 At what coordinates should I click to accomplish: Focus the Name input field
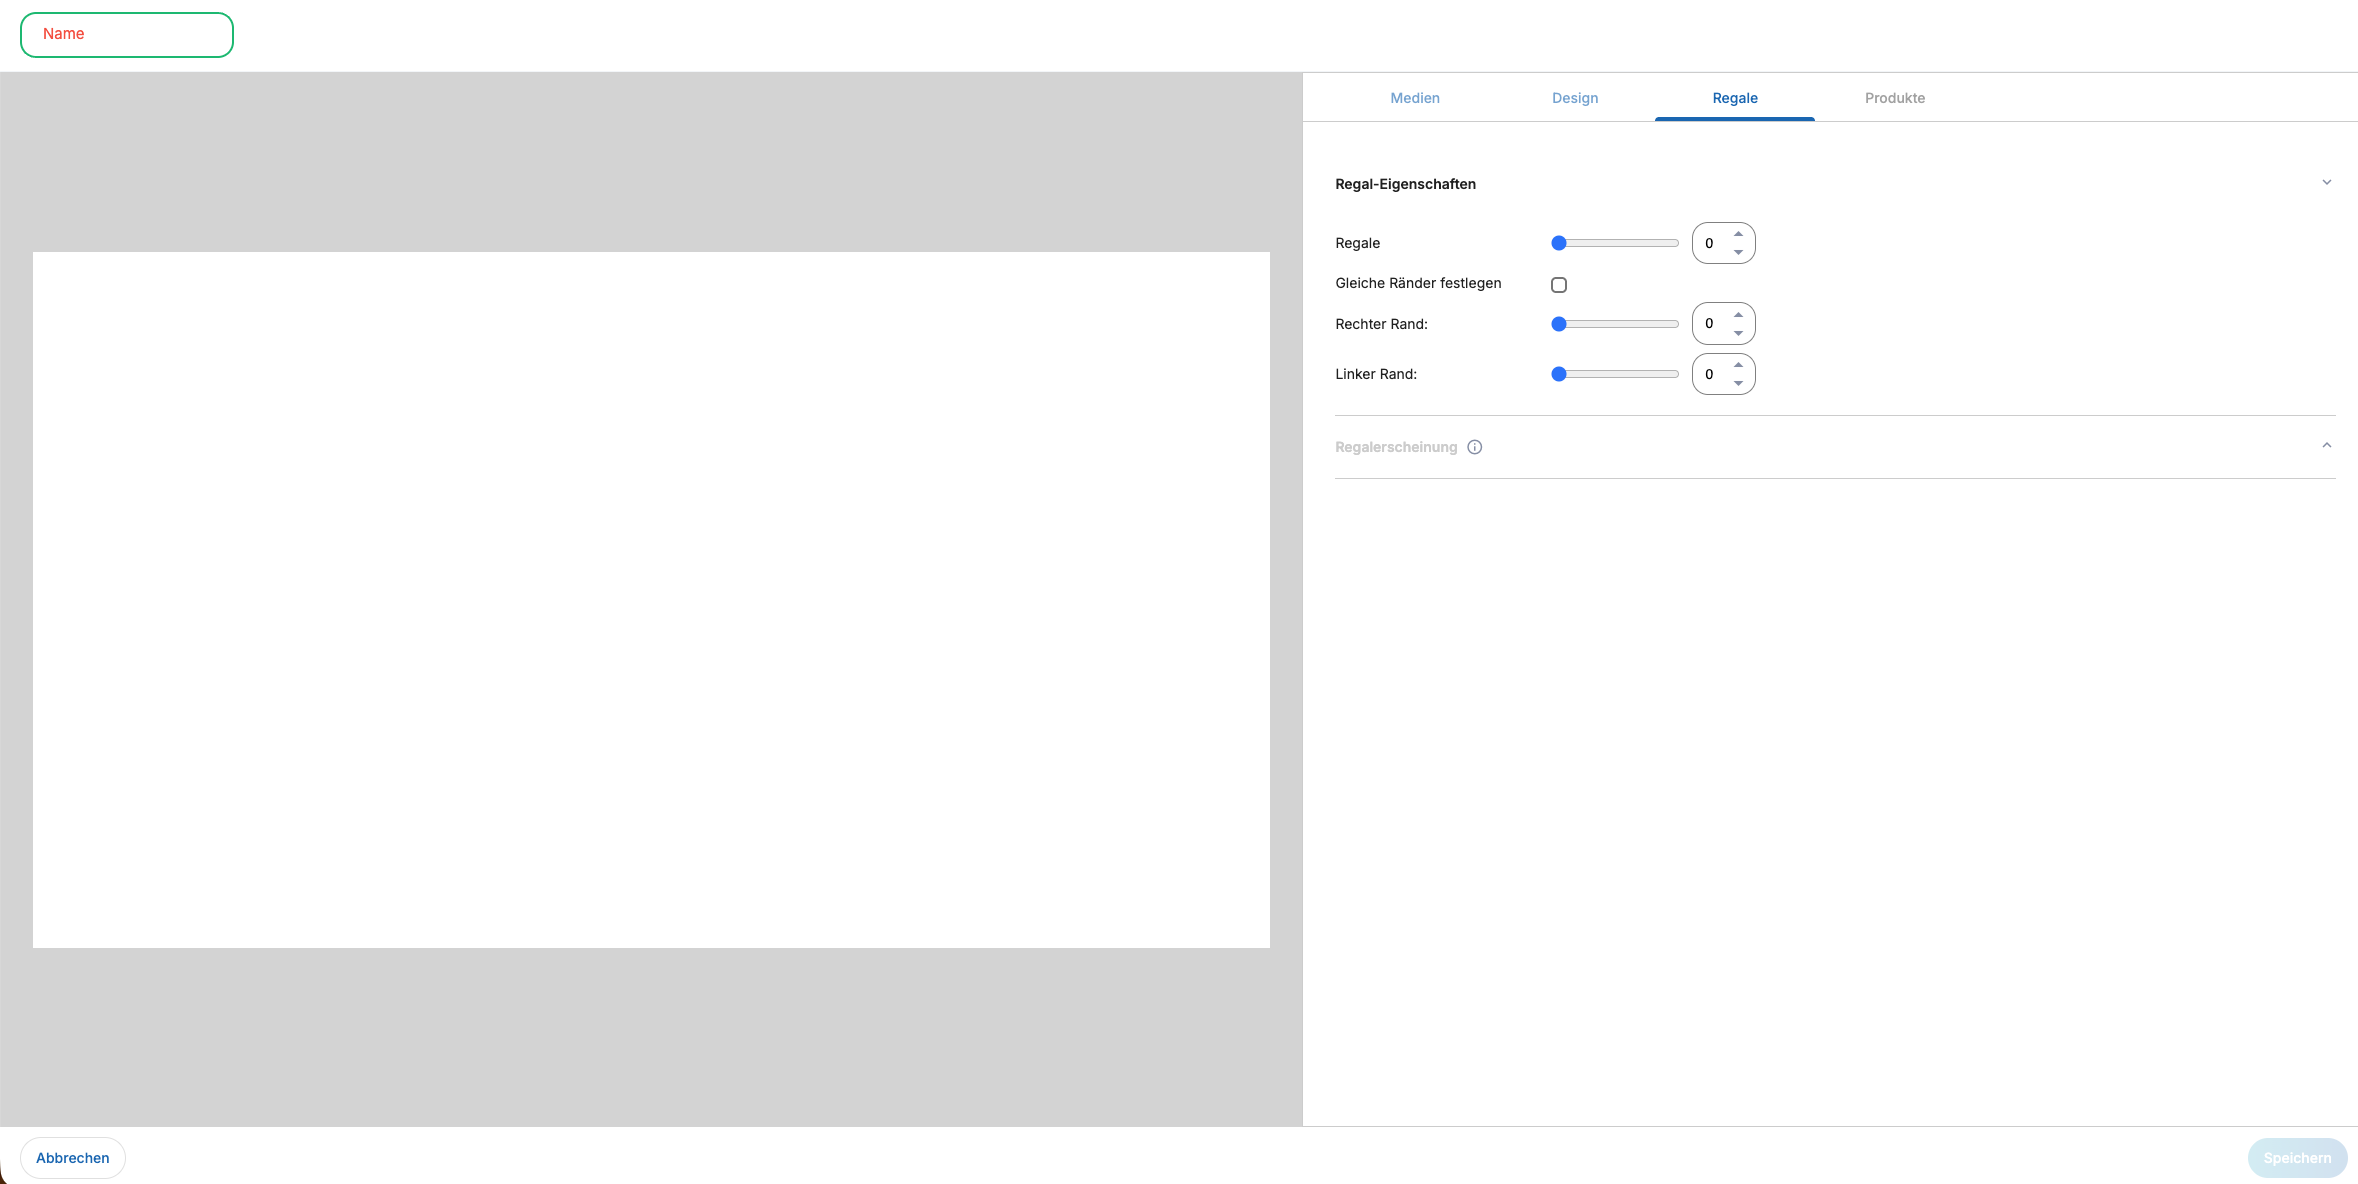point(127,35)
